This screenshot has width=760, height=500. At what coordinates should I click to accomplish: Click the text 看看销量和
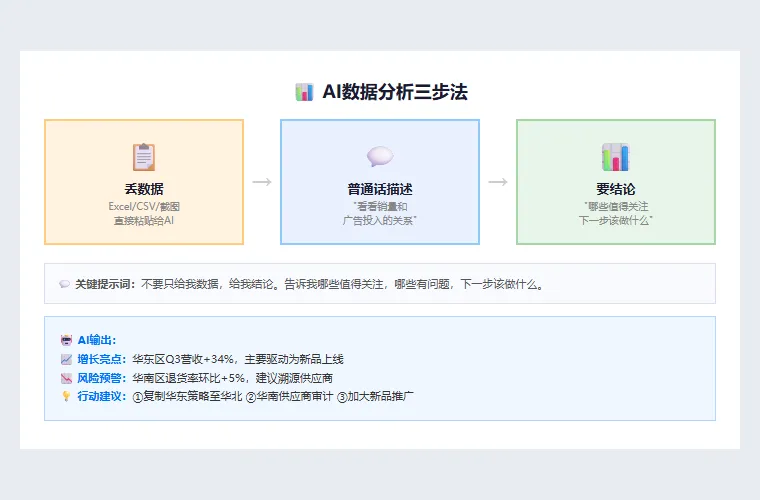pos(382,206)
